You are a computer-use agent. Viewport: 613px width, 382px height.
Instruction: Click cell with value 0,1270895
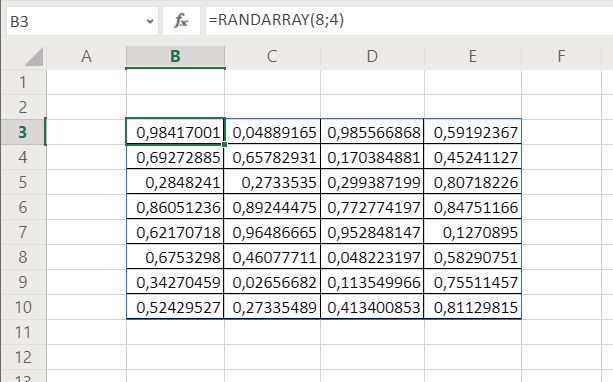[x=473, y=232]
